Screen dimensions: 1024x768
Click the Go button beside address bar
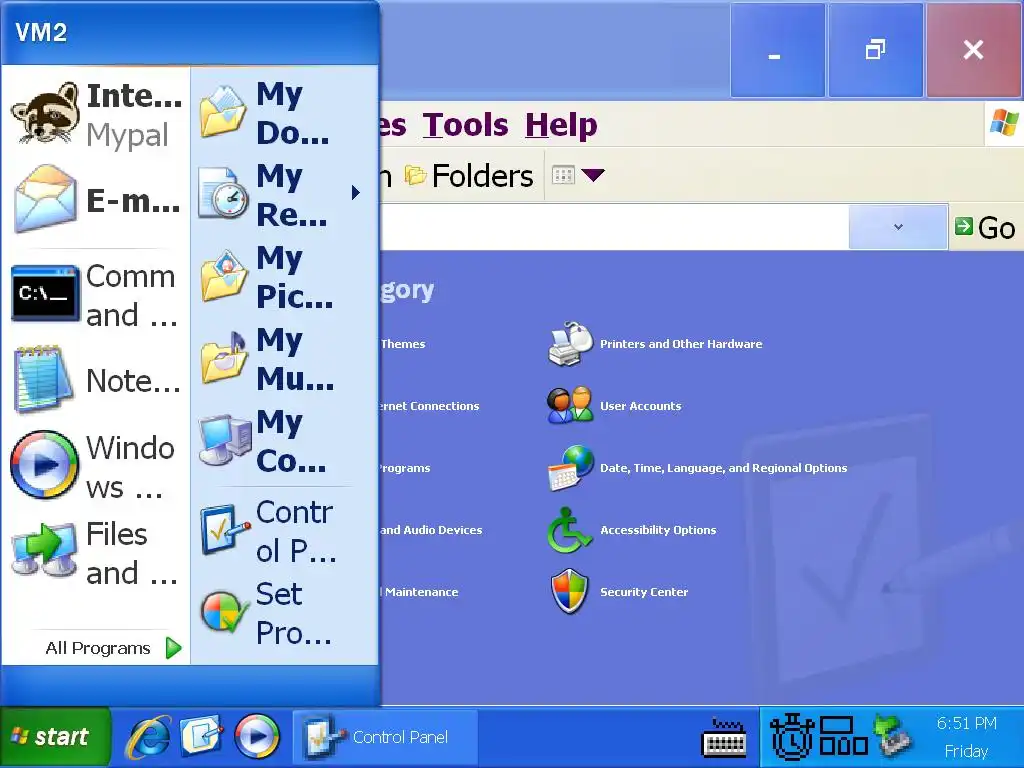click(x=985, y=227)
